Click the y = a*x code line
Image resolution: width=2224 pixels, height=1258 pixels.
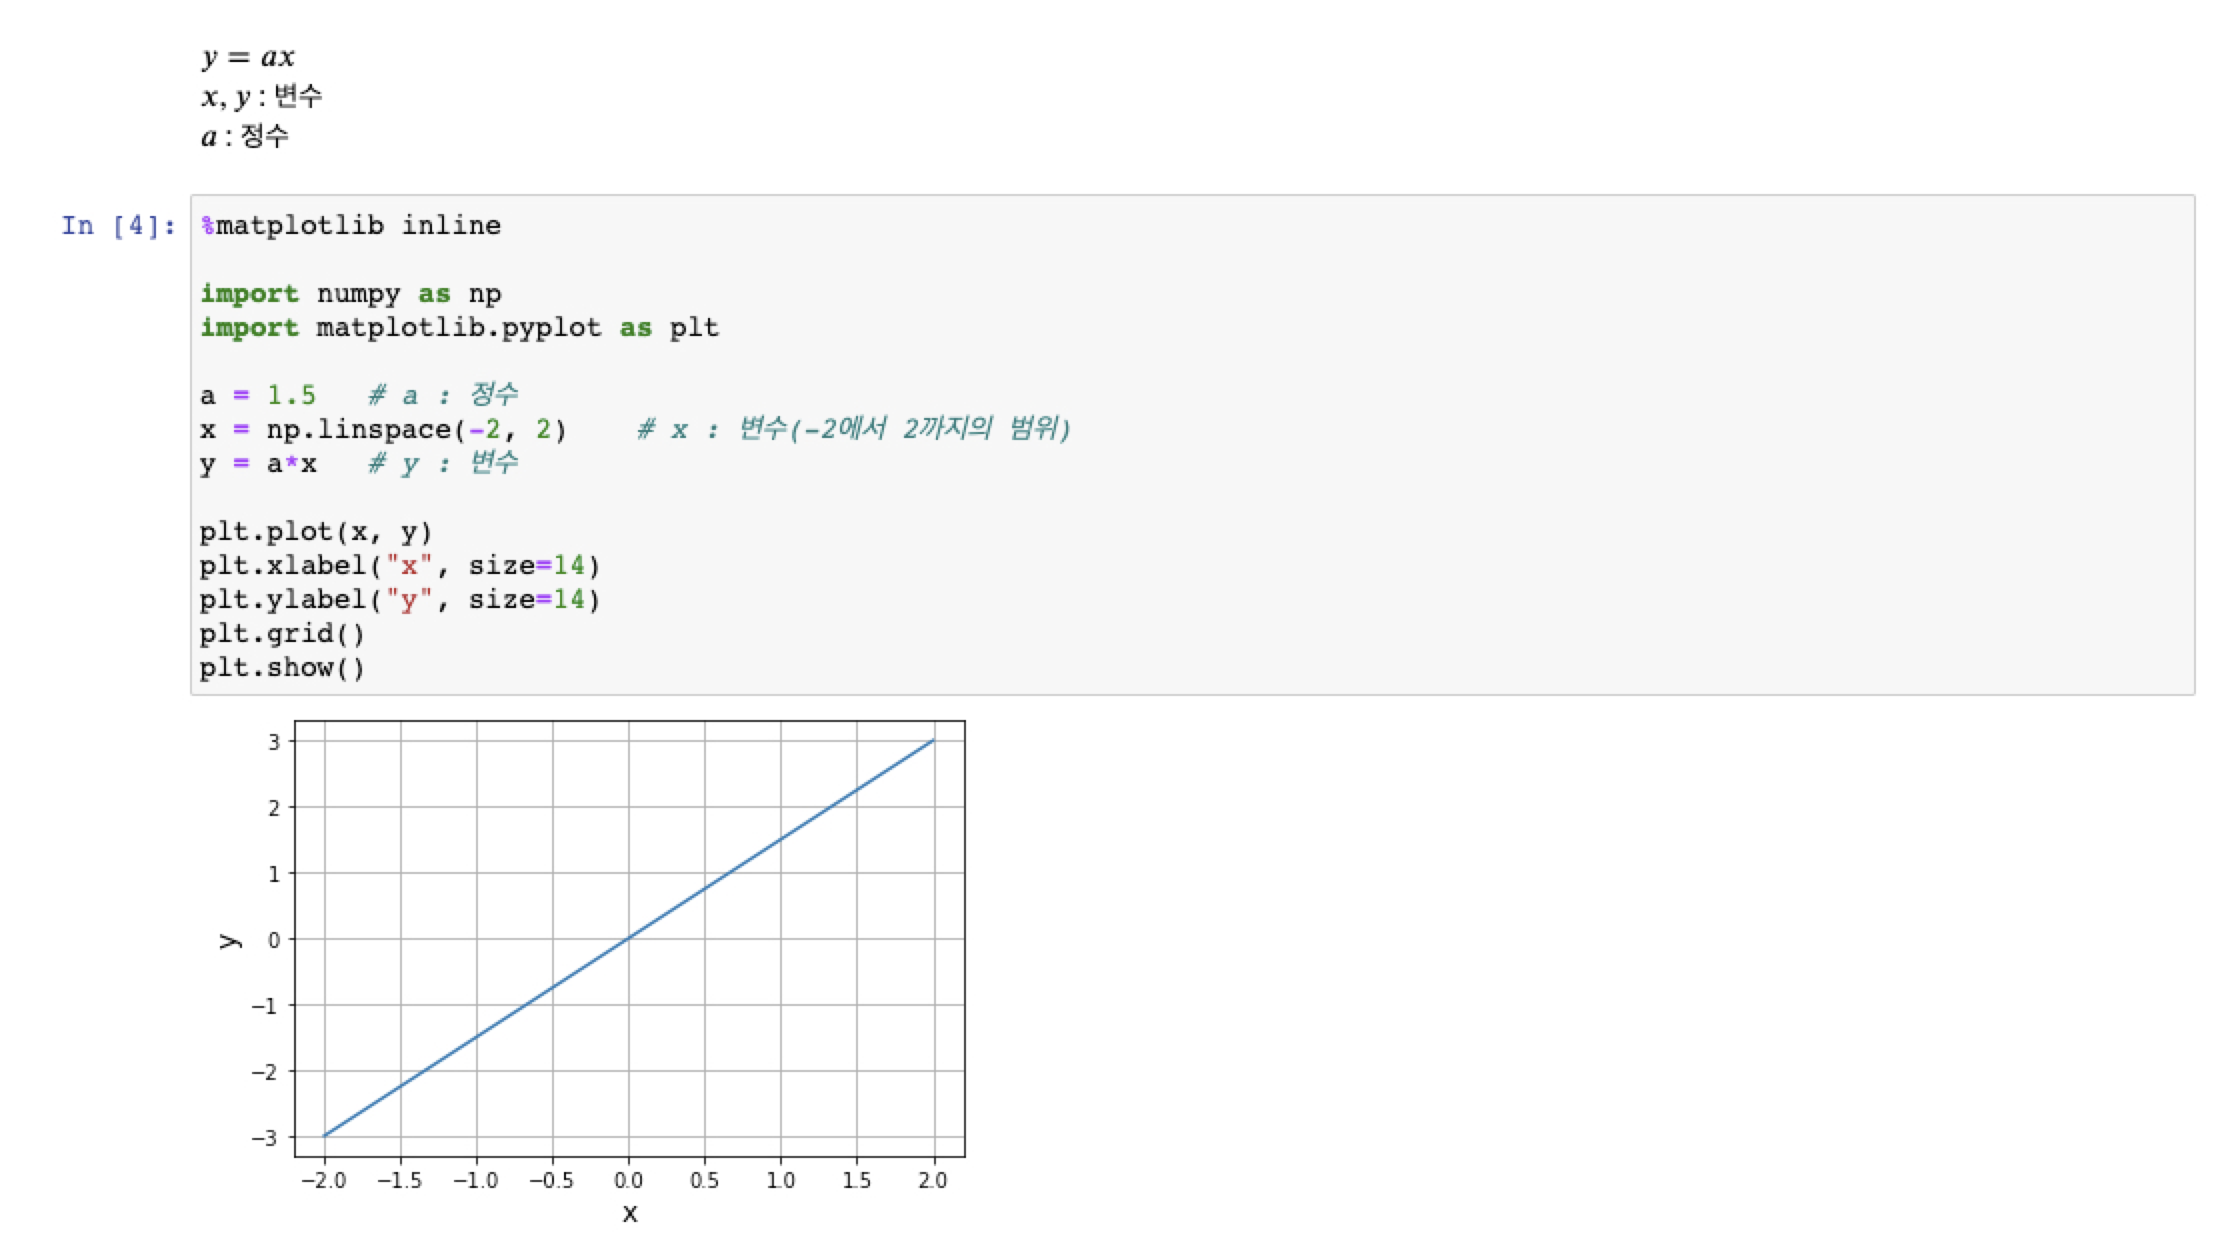pyautogui.click(x=258, y=464)
